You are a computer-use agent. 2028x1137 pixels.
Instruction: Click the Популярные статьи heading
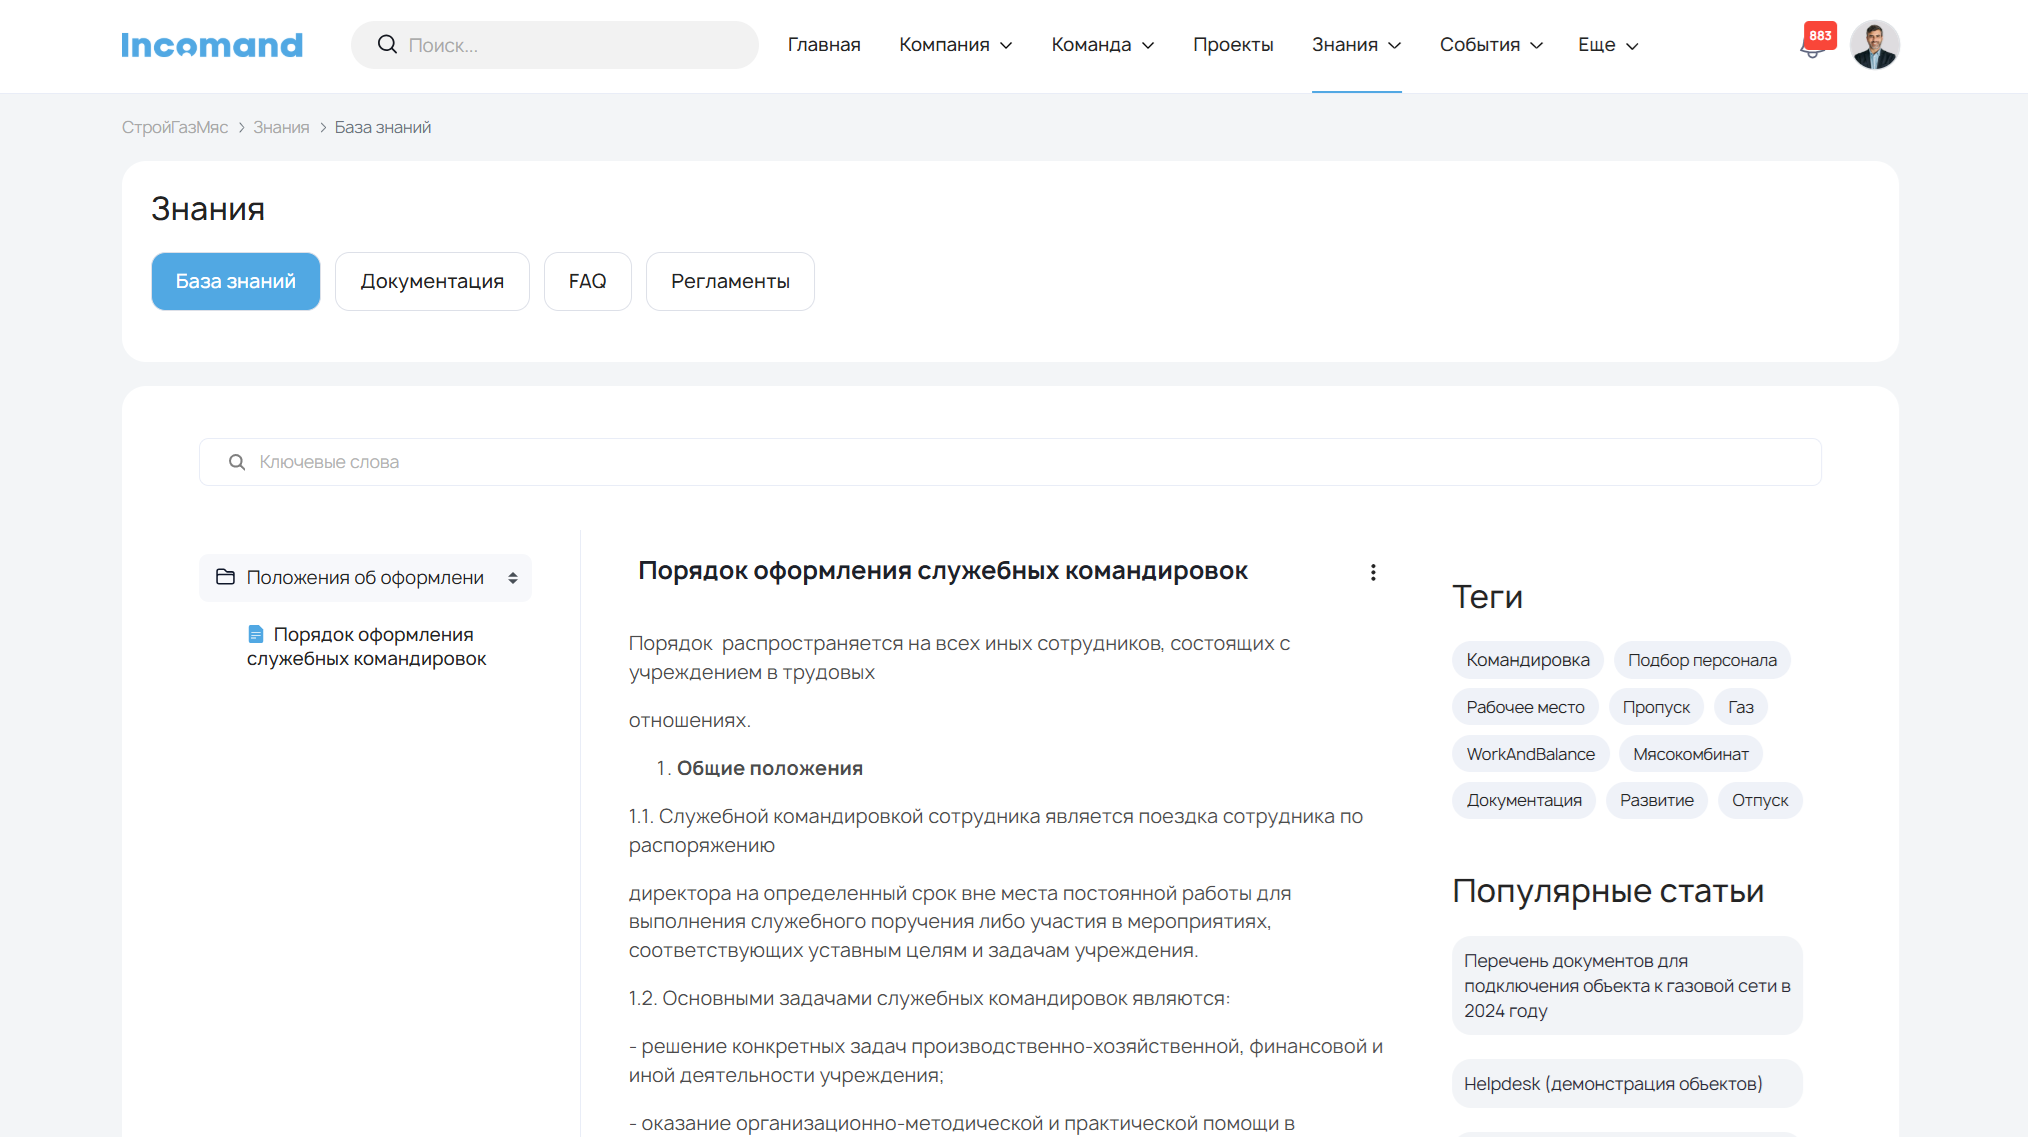pos(1608,891)
